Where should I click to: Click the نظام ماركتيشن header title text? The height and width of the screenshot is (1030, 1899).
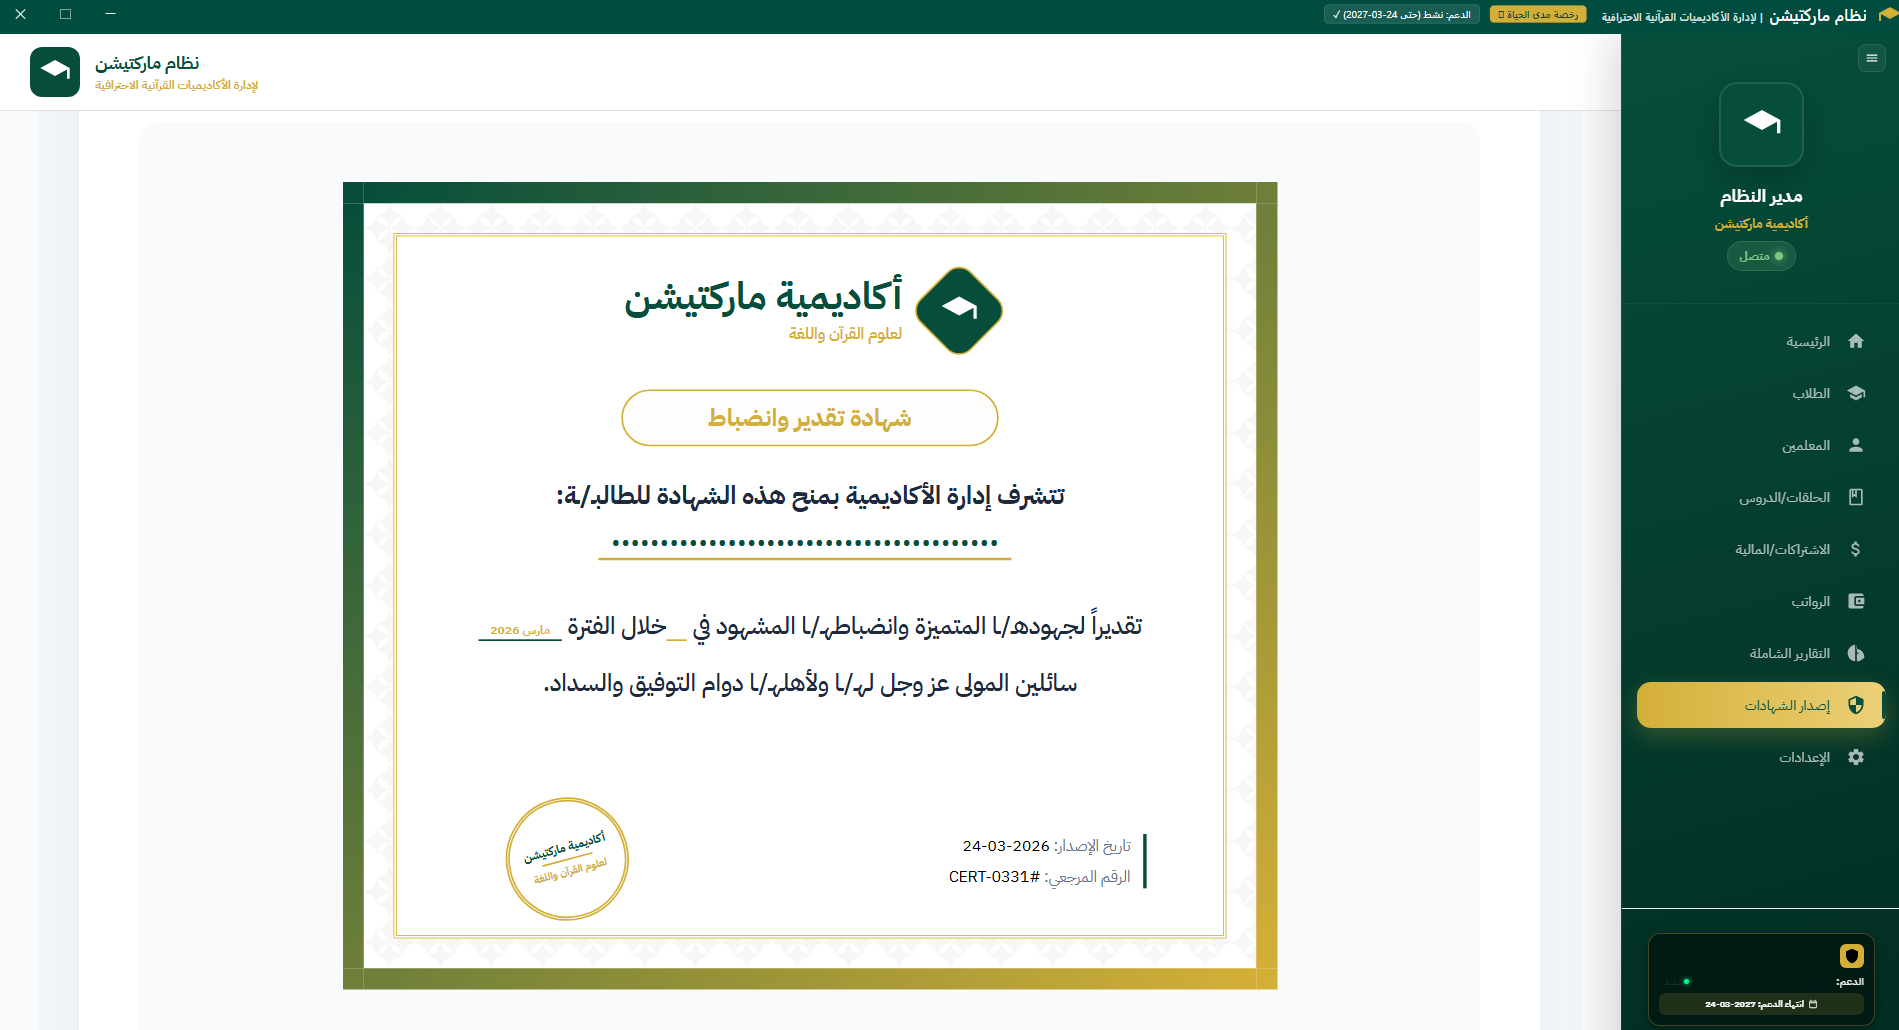147,64
